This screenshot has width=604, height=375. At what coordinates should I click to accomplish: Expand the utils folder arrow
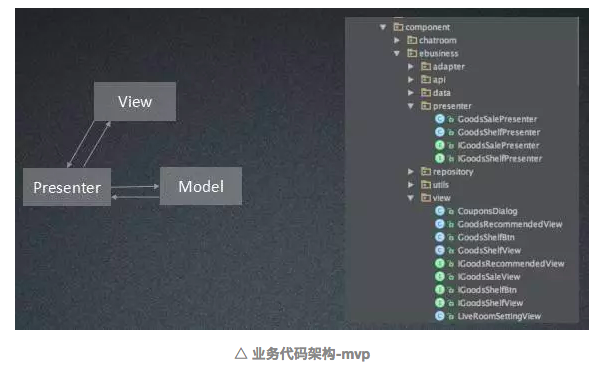411,185
